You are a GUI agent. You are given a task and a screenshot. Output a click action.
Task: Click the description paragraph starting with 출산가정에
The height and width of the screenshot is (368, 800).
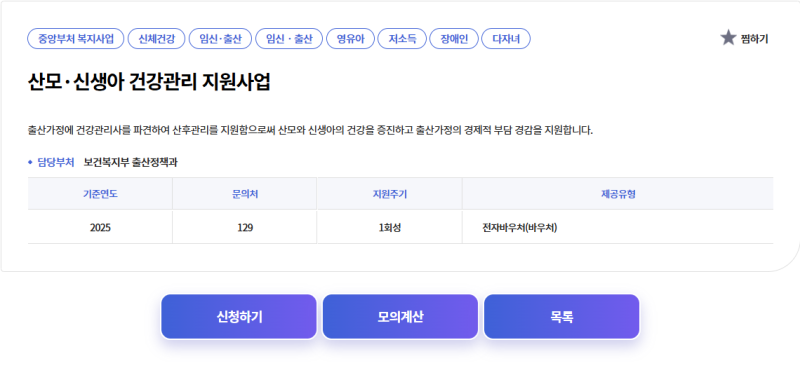[x=310, y=130]
